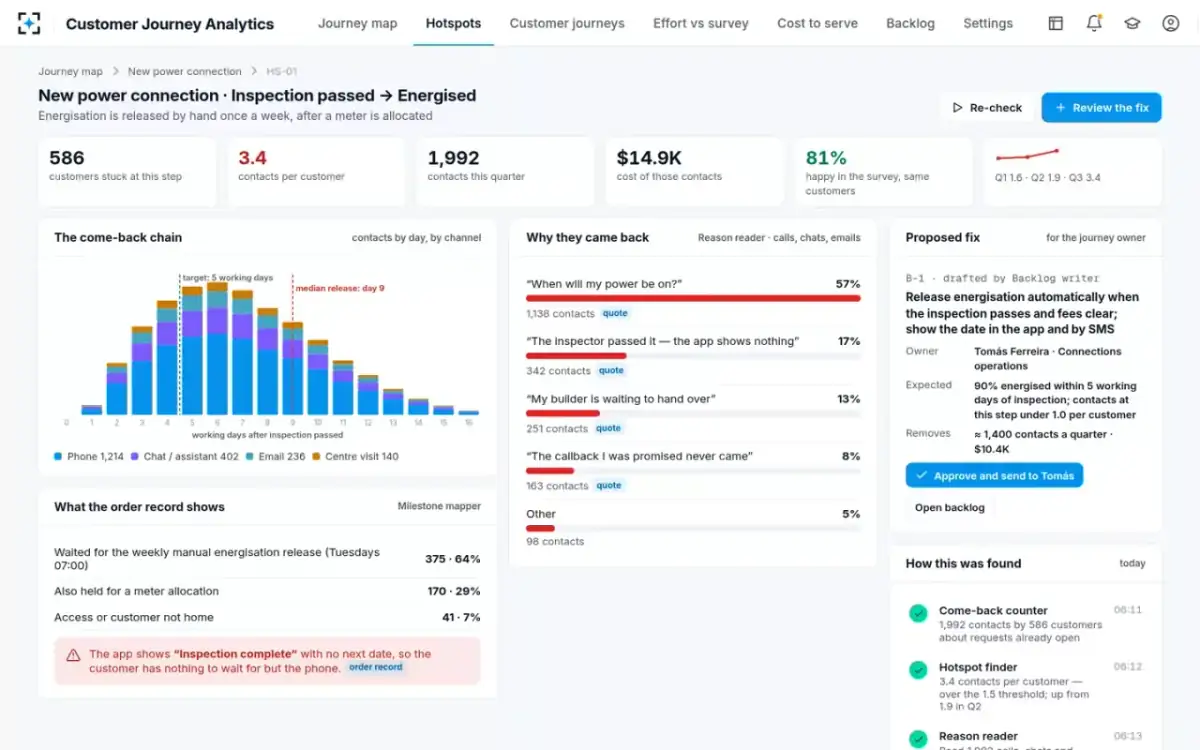Click the 57% red progress bar
The height and width of the screenshot is (750, 1200).
pos(693,298)
